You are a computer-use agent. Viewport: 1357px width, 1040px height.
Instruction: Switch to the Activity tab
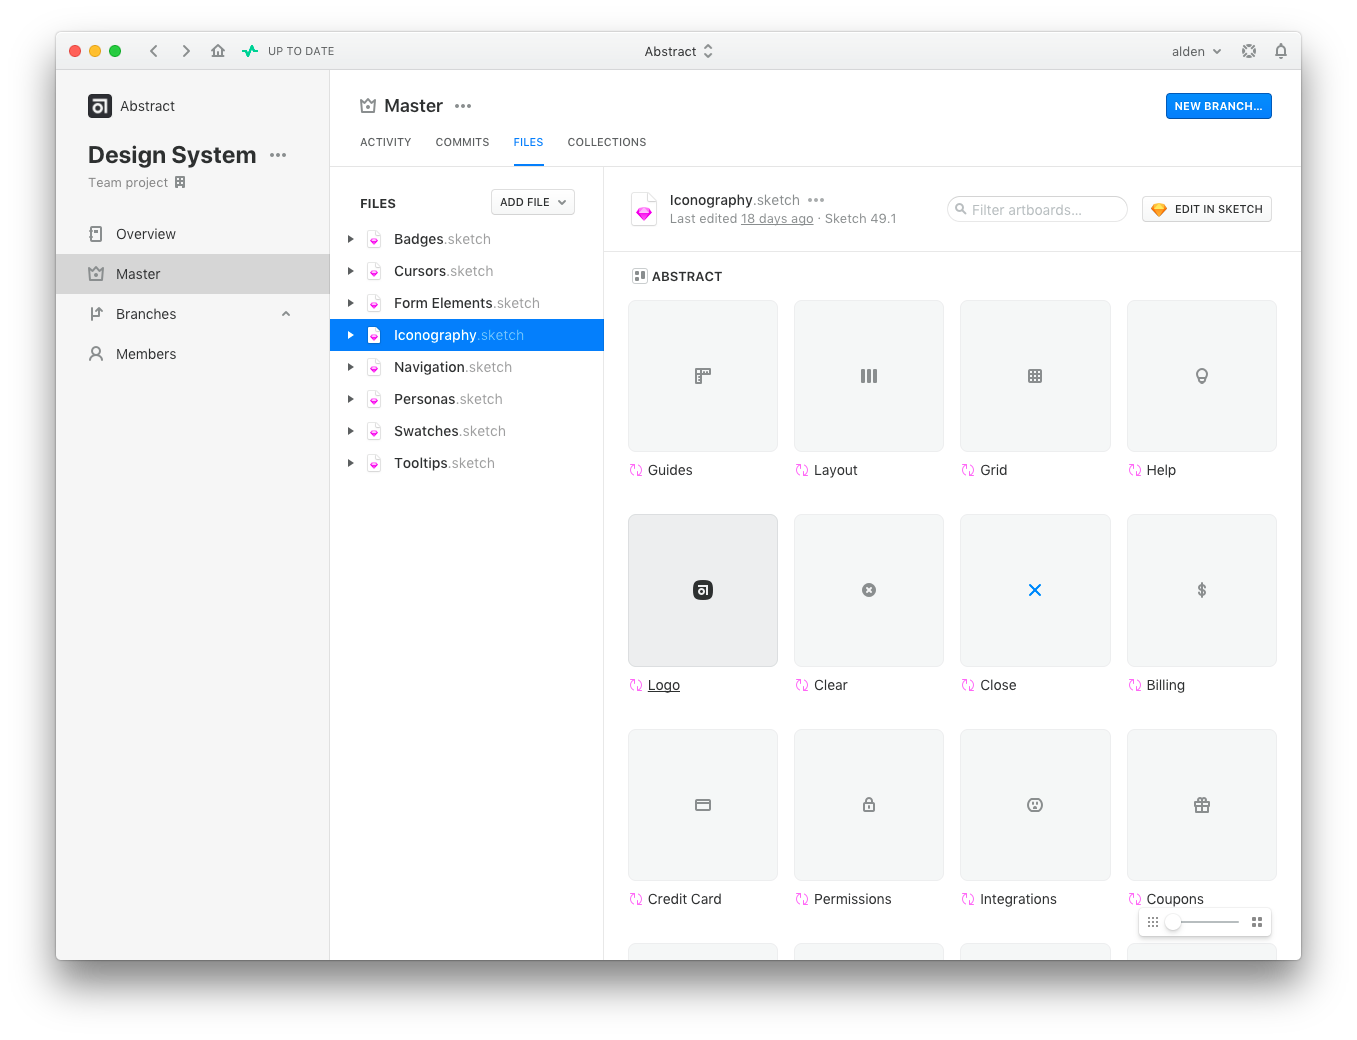tap(386, 142)
